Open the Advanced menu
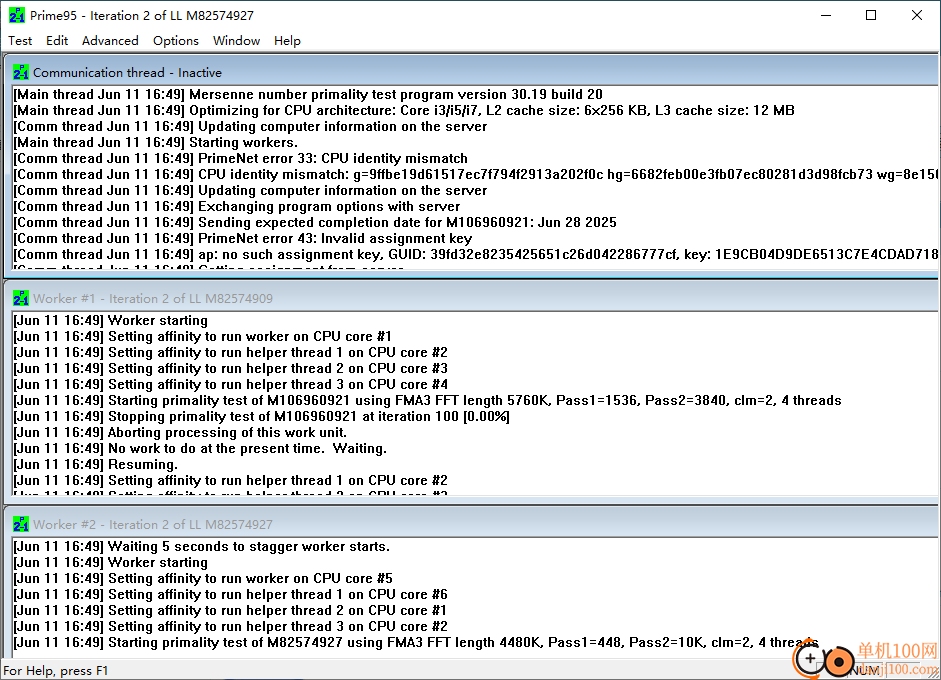The height and width of the screenshot is (680, 941). [110, 41]
